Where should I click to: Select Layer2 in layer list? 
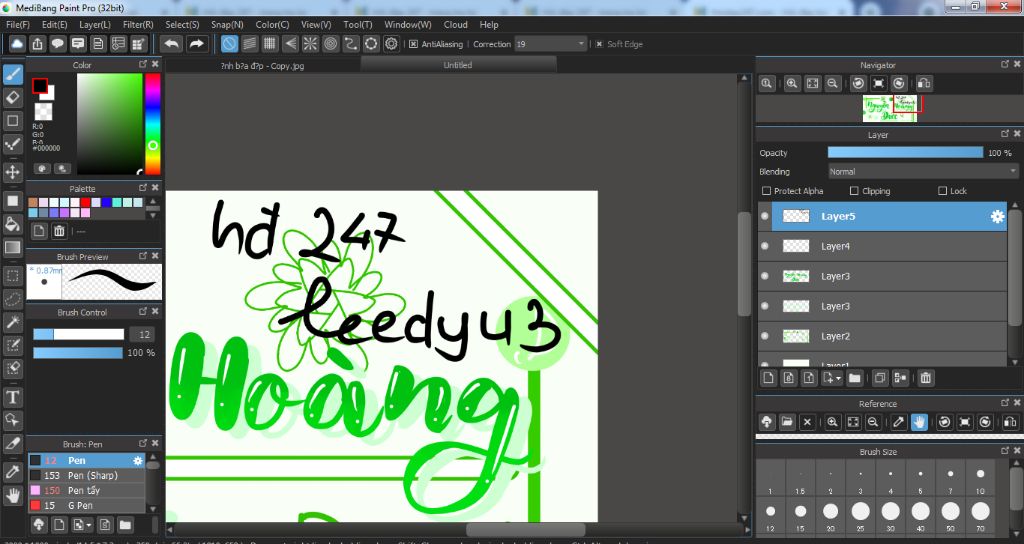tap(882, 336)
